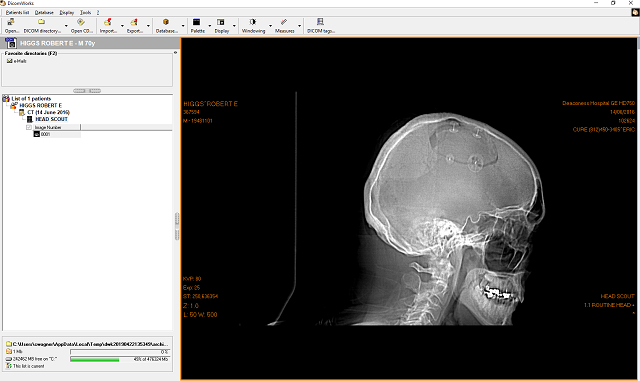
Task: Open the Windowing dropdown arrow
Action: tap(270, 26)
